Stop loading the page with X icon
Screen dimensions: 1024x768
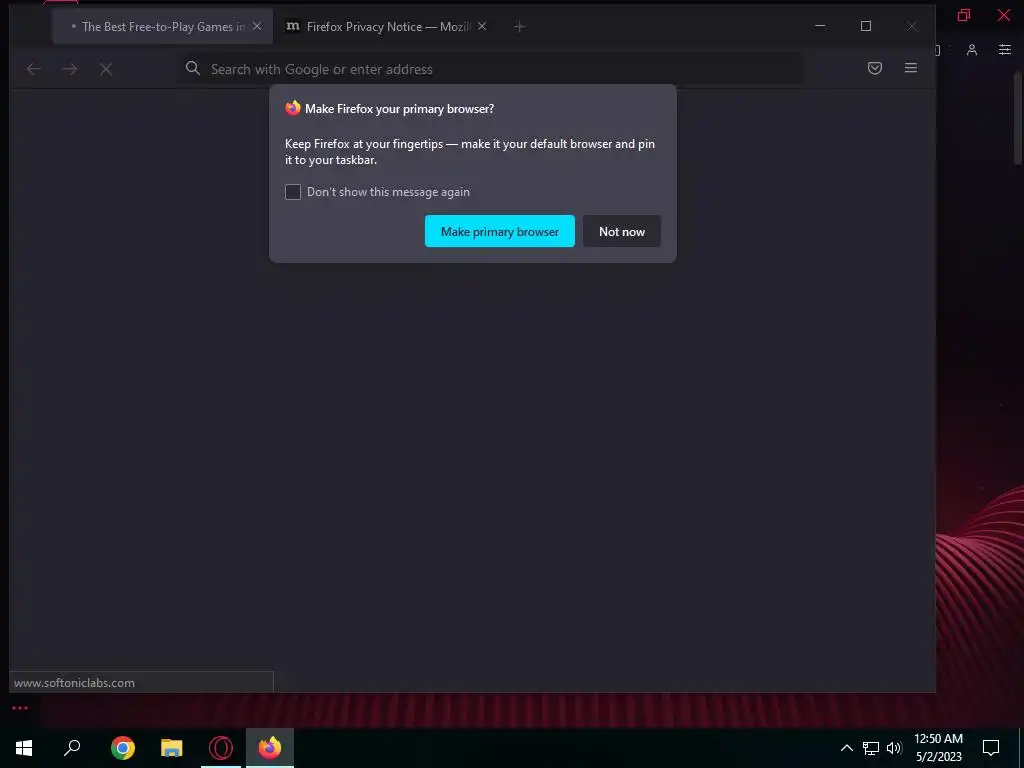(106, 69)
